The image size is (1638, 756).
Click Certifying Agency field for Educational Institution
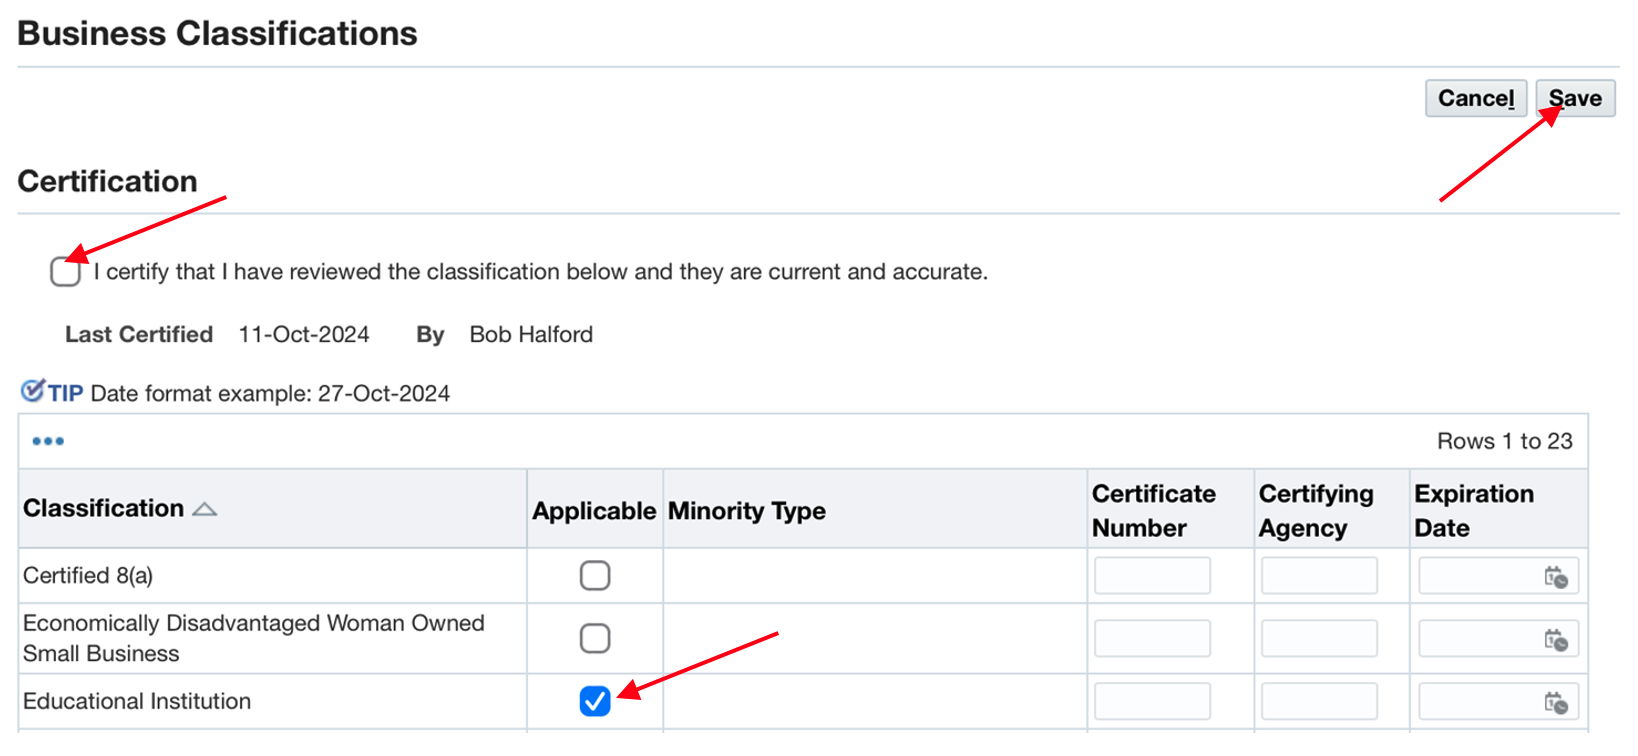click(1319, 702)
